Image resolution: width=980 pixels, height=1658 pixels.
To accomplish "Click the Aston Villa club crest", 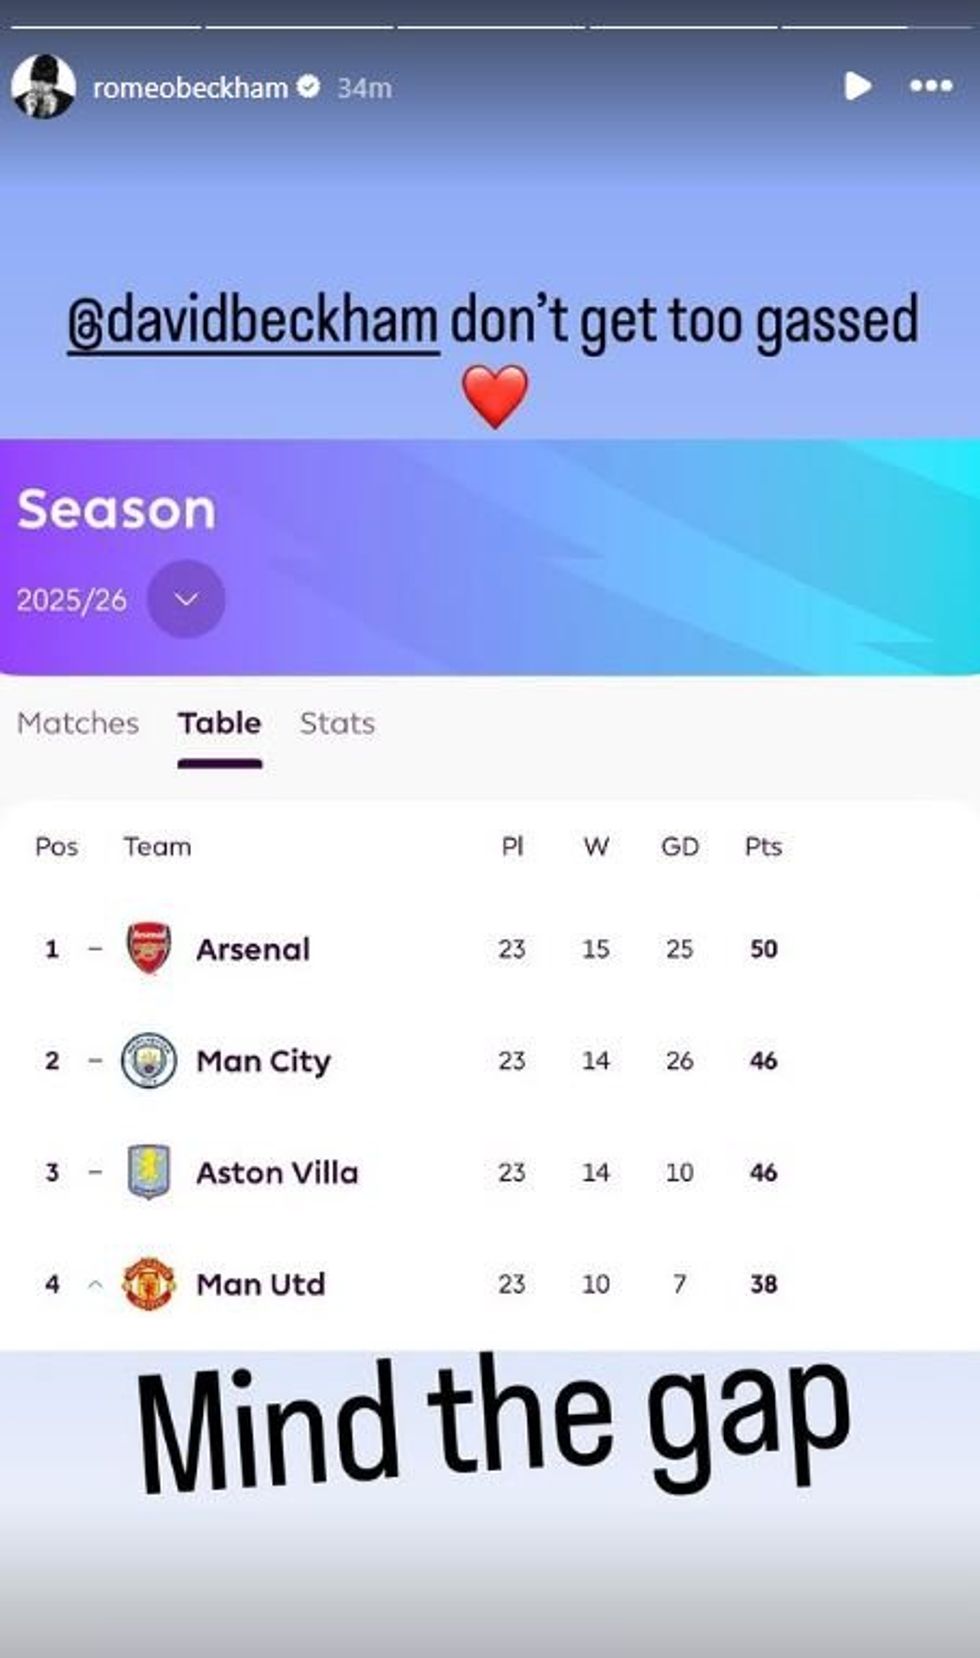I will click(x=149, y=1172).
